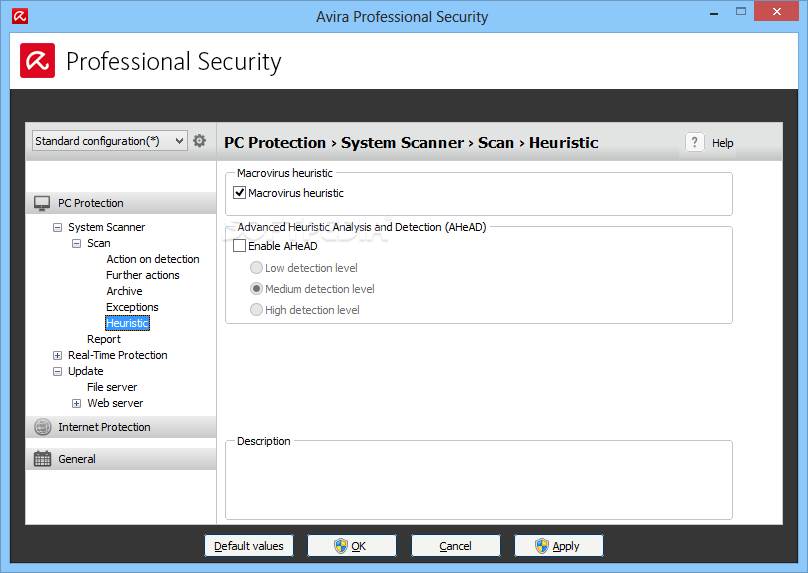Expand the Web server node
Screen dimensions: 808x573
[x=76, y=403]
